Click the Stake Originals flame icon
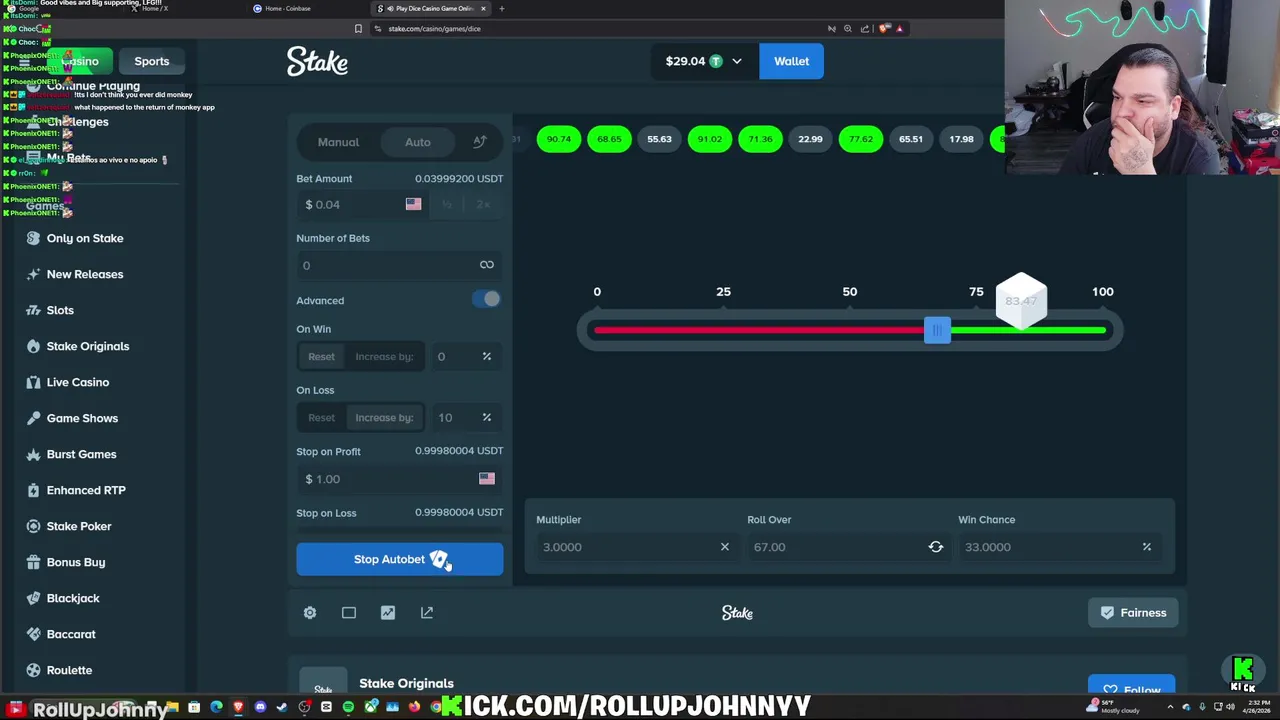The image size is (1280, 720). point(33,346)
